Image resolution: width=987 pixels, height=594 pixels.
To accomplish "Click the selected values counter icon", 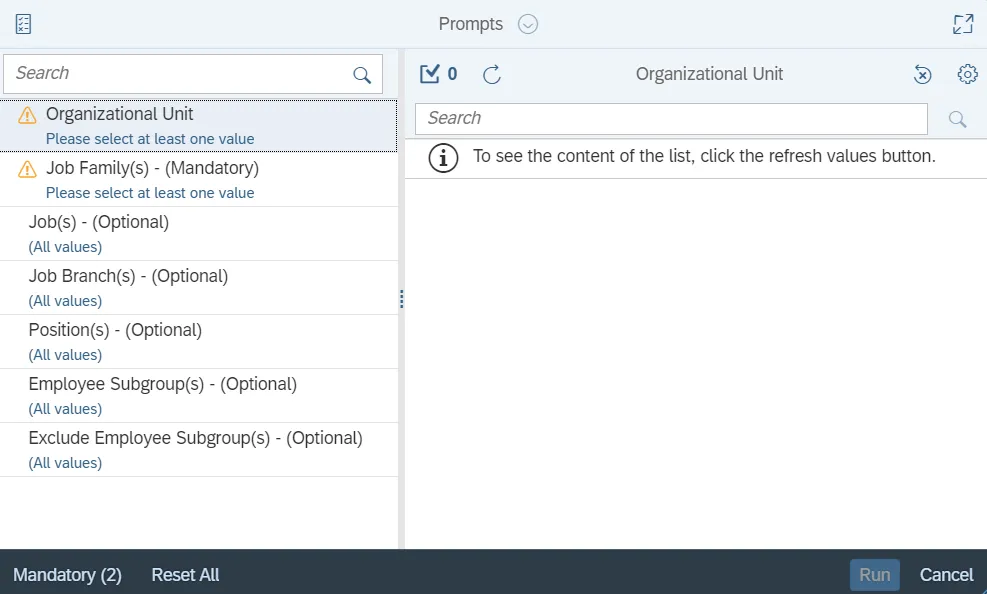I will (x=438, y=74).
